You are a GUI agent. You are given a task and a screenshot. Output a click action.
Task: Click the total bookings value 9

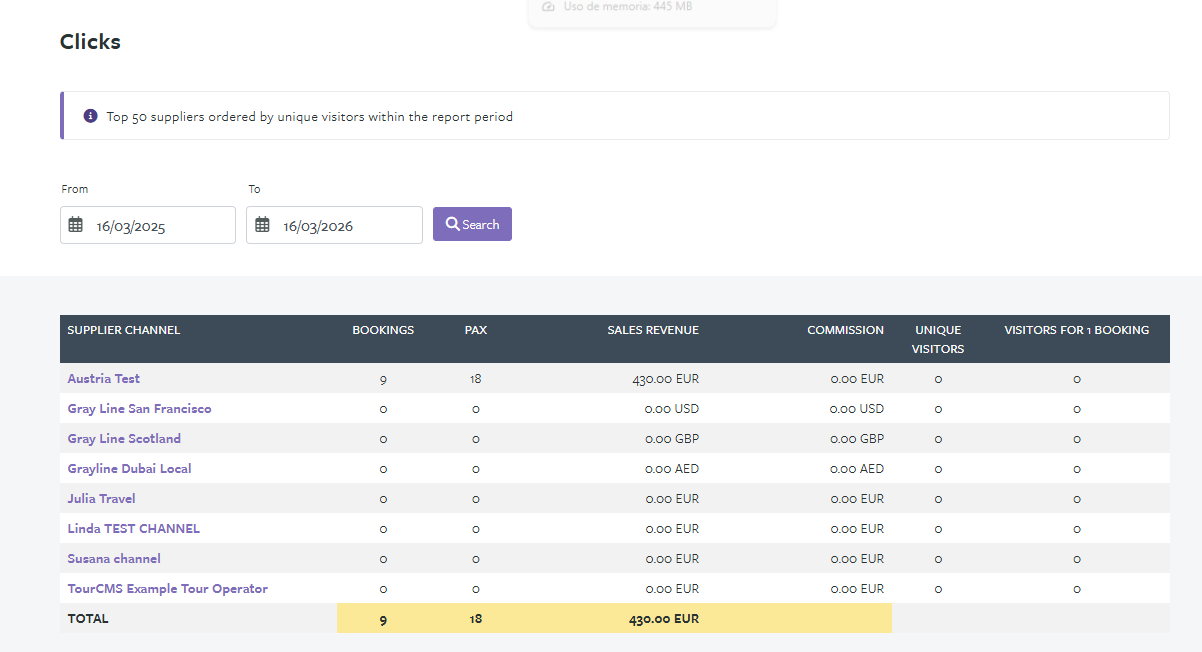click(383, 620)
